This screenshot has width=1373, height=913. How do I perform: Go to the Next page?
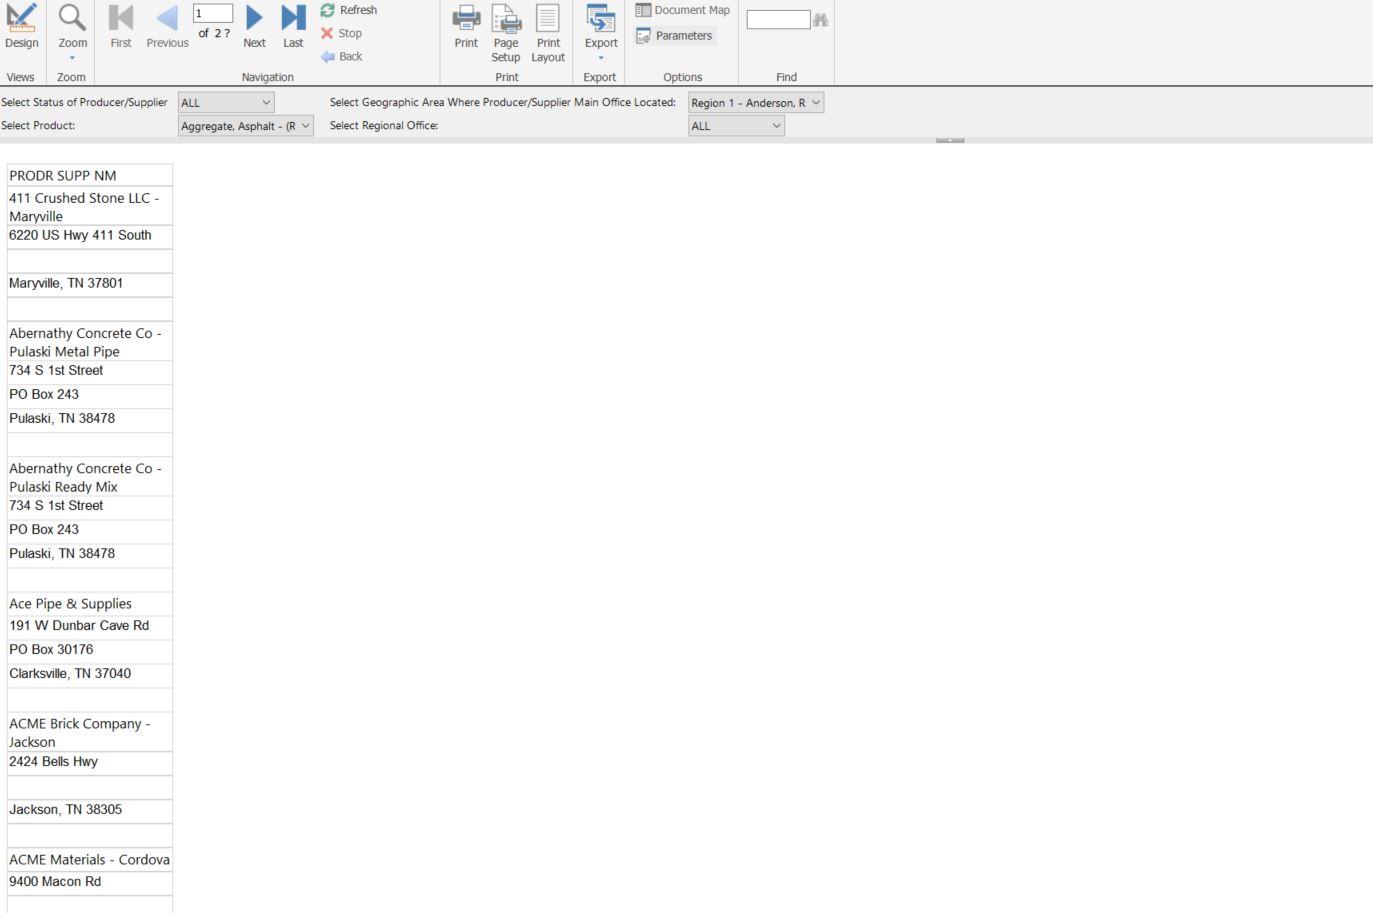(x=254, y=27)
